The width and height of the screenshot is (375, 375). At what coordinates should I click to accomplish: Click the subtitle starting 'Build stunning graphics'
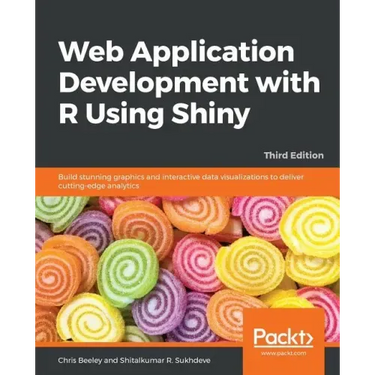point(181,181)
